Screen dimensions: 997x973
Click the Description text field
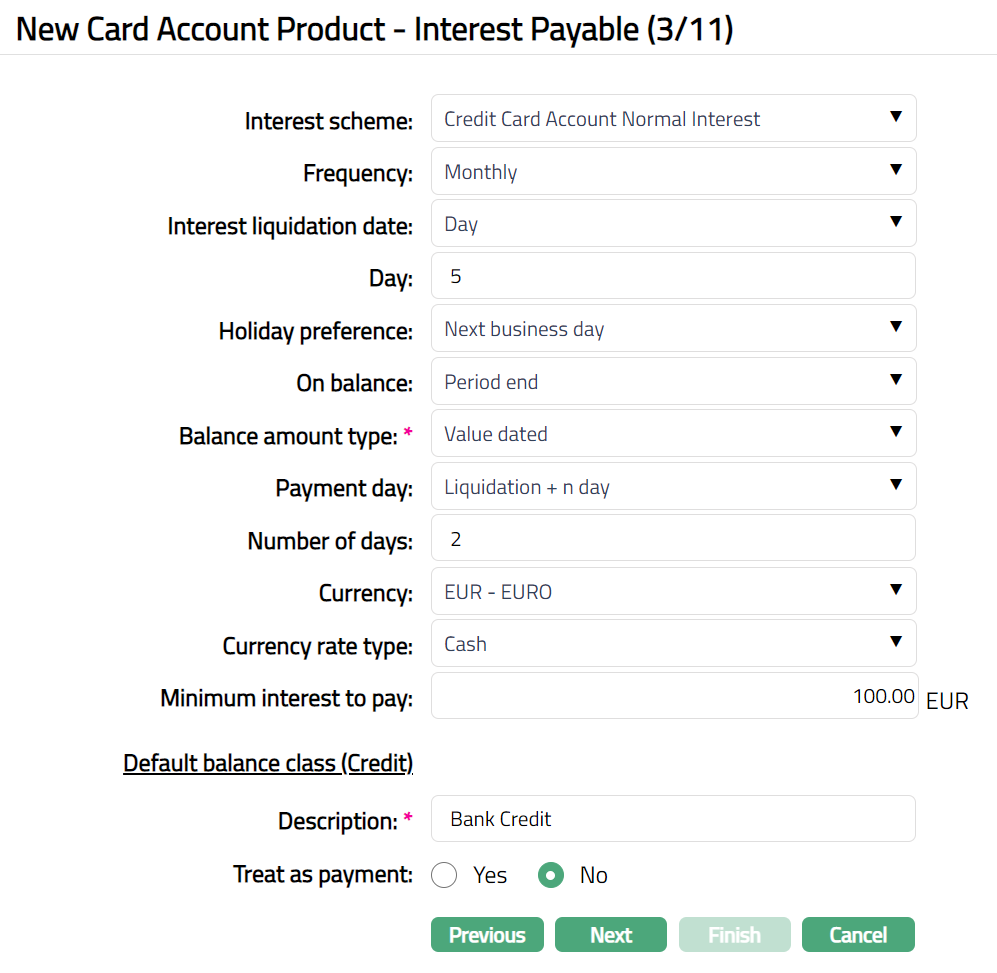(x=673, y=819)
